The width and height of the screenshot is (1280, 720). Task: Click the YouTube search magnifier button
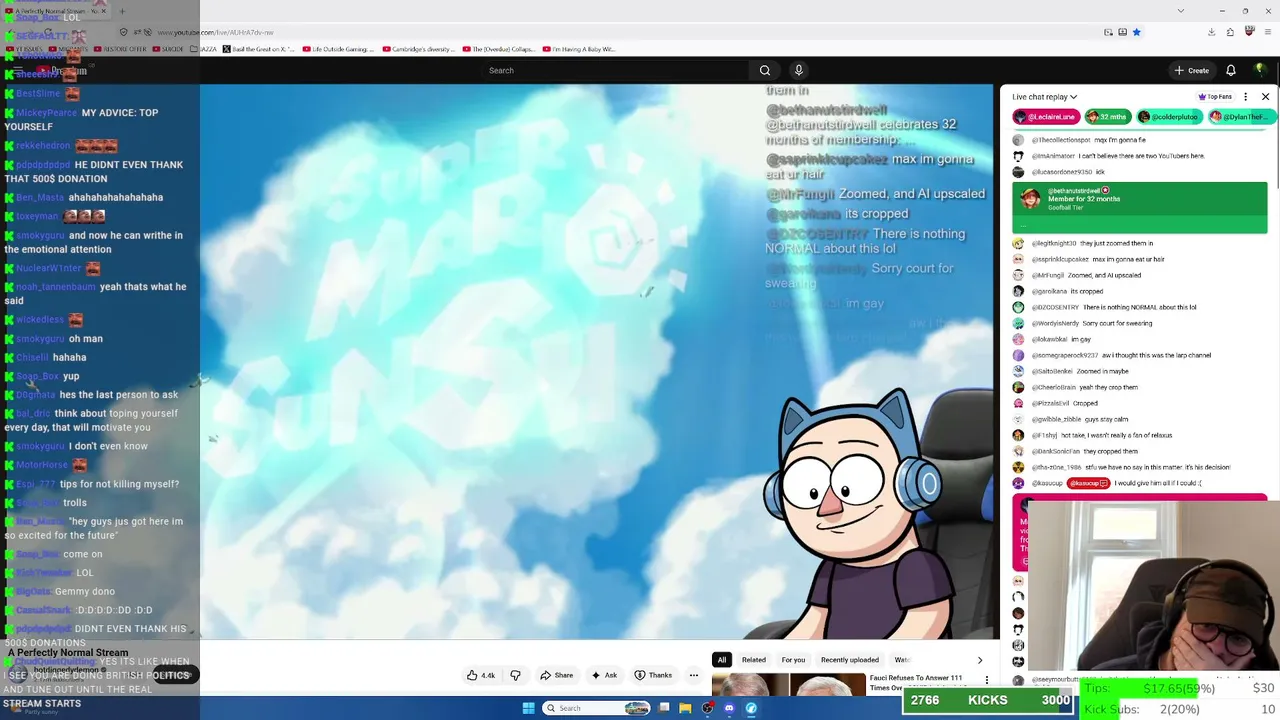(765, 70)
